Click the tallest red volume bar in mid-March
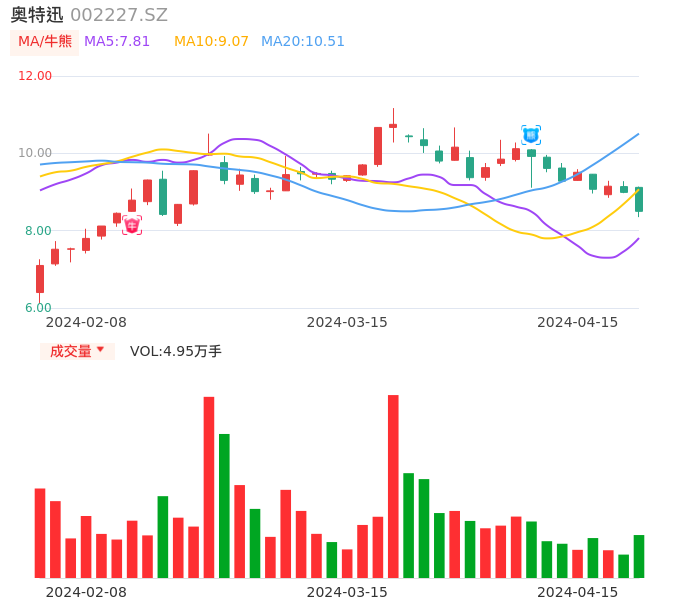The width and height of the screenshot is (686, 606). coord(393,486)
